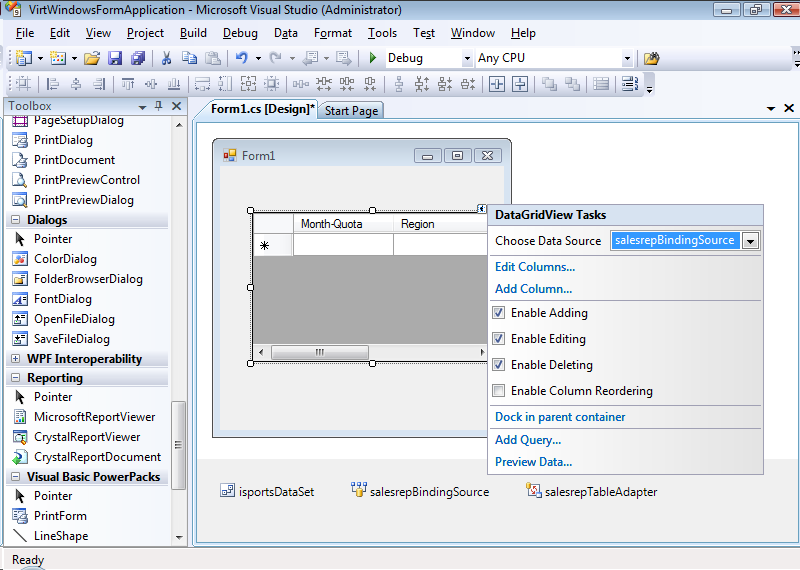Select CrystalReportViewer in the Toolbox

86,437
